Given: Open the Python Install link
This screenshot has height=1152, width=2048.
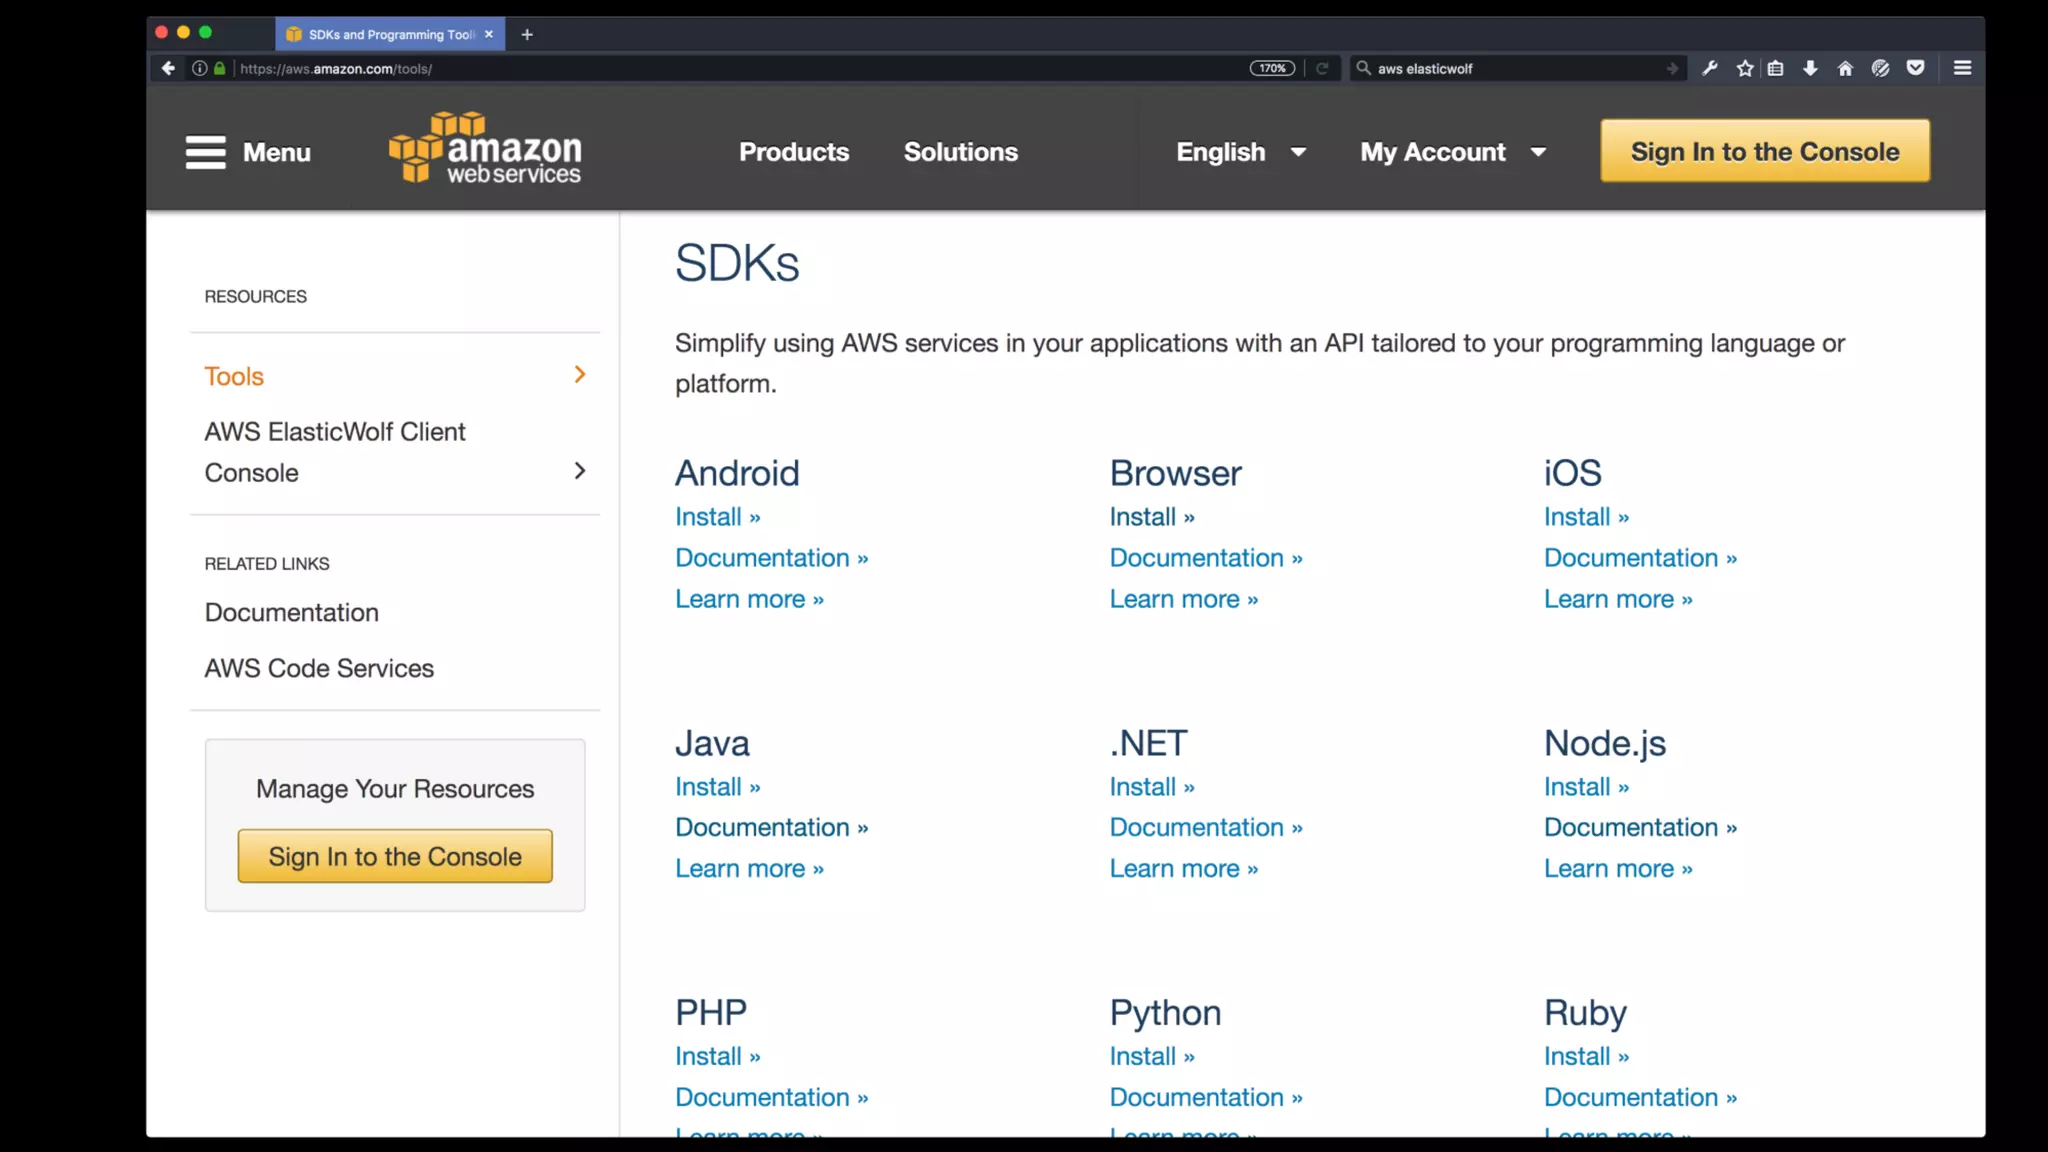Looking at the screenshot, I should click(x=1152, y=1056).
